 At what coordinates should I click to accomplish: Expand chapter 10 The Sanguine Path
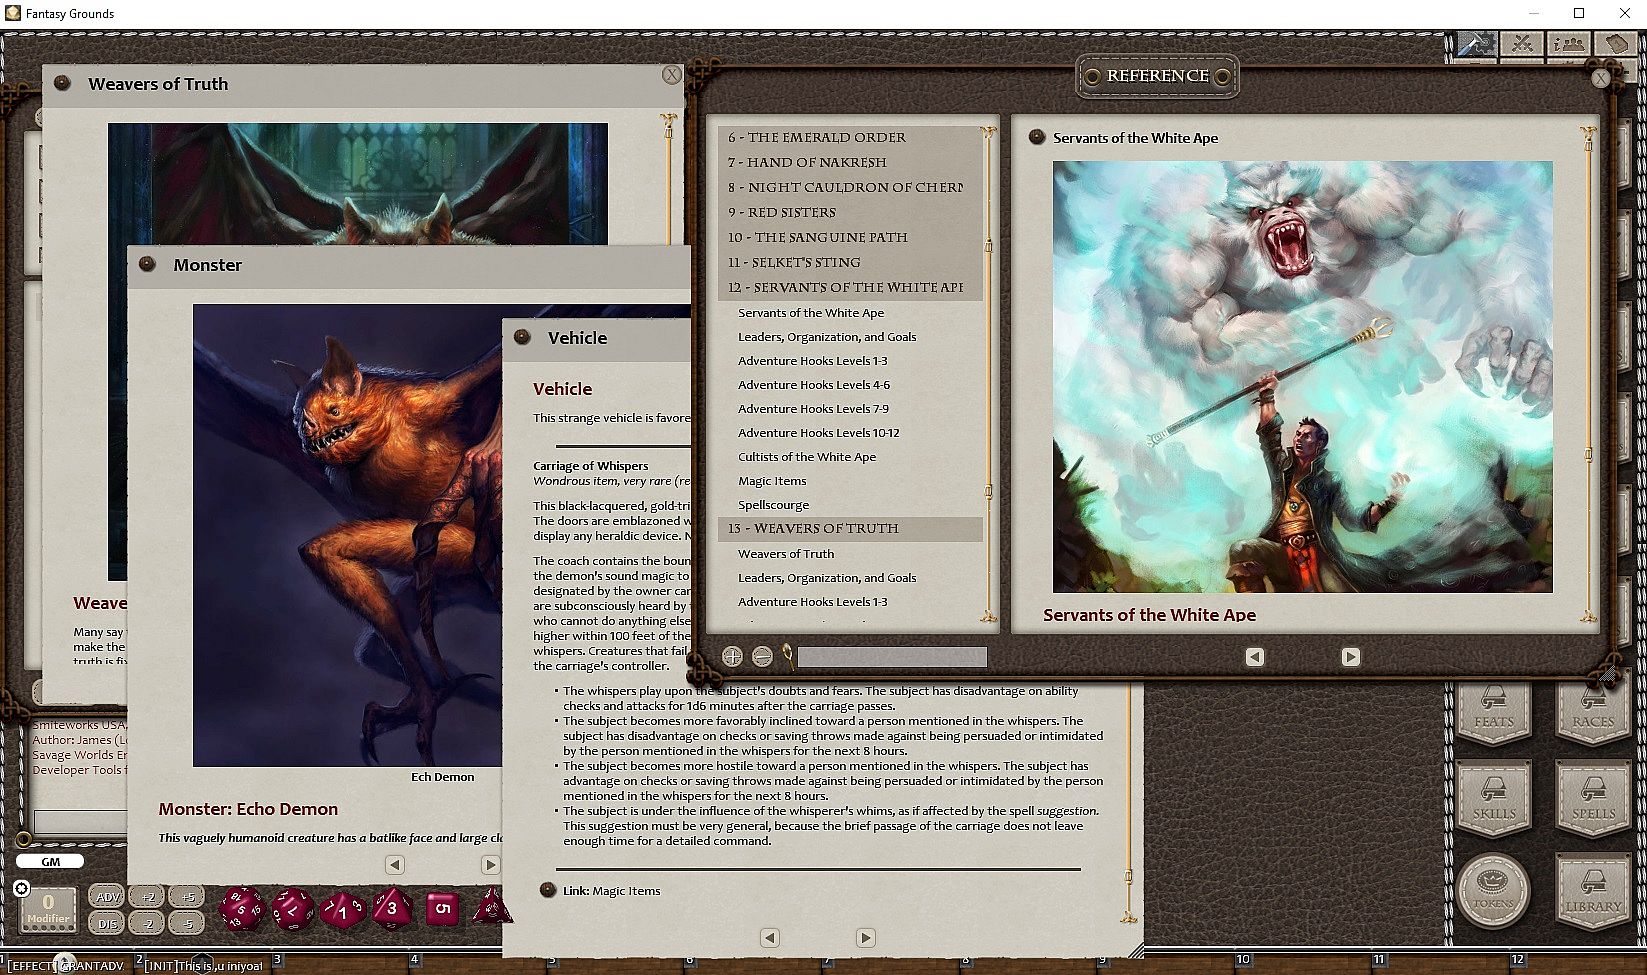(x=850, y=238)
